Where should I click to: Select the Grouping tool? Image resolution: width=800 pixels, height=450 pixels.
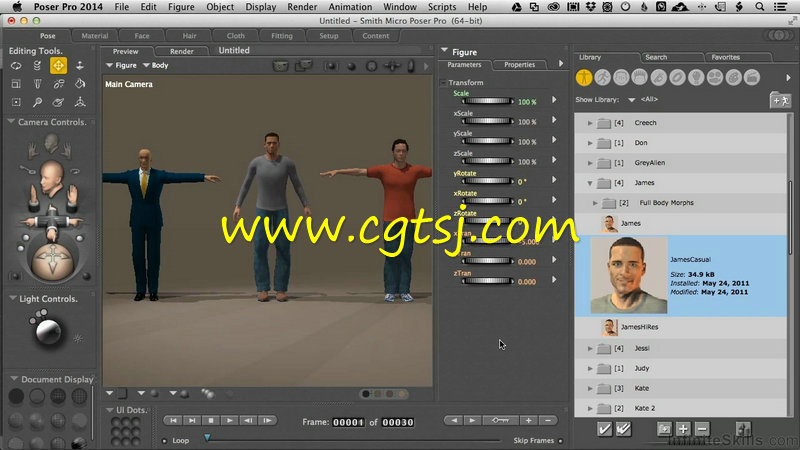[x=16, y=102]
